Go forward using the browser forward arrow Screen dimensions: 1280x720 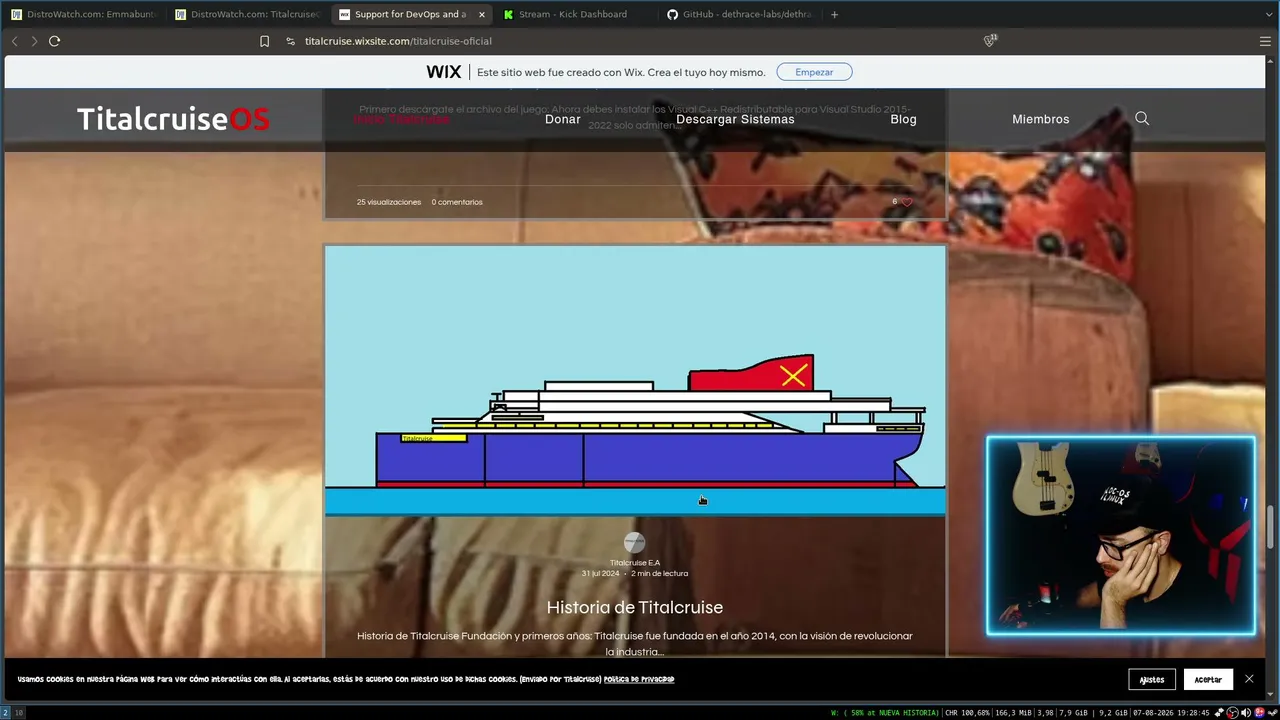(x=34, y=41)
